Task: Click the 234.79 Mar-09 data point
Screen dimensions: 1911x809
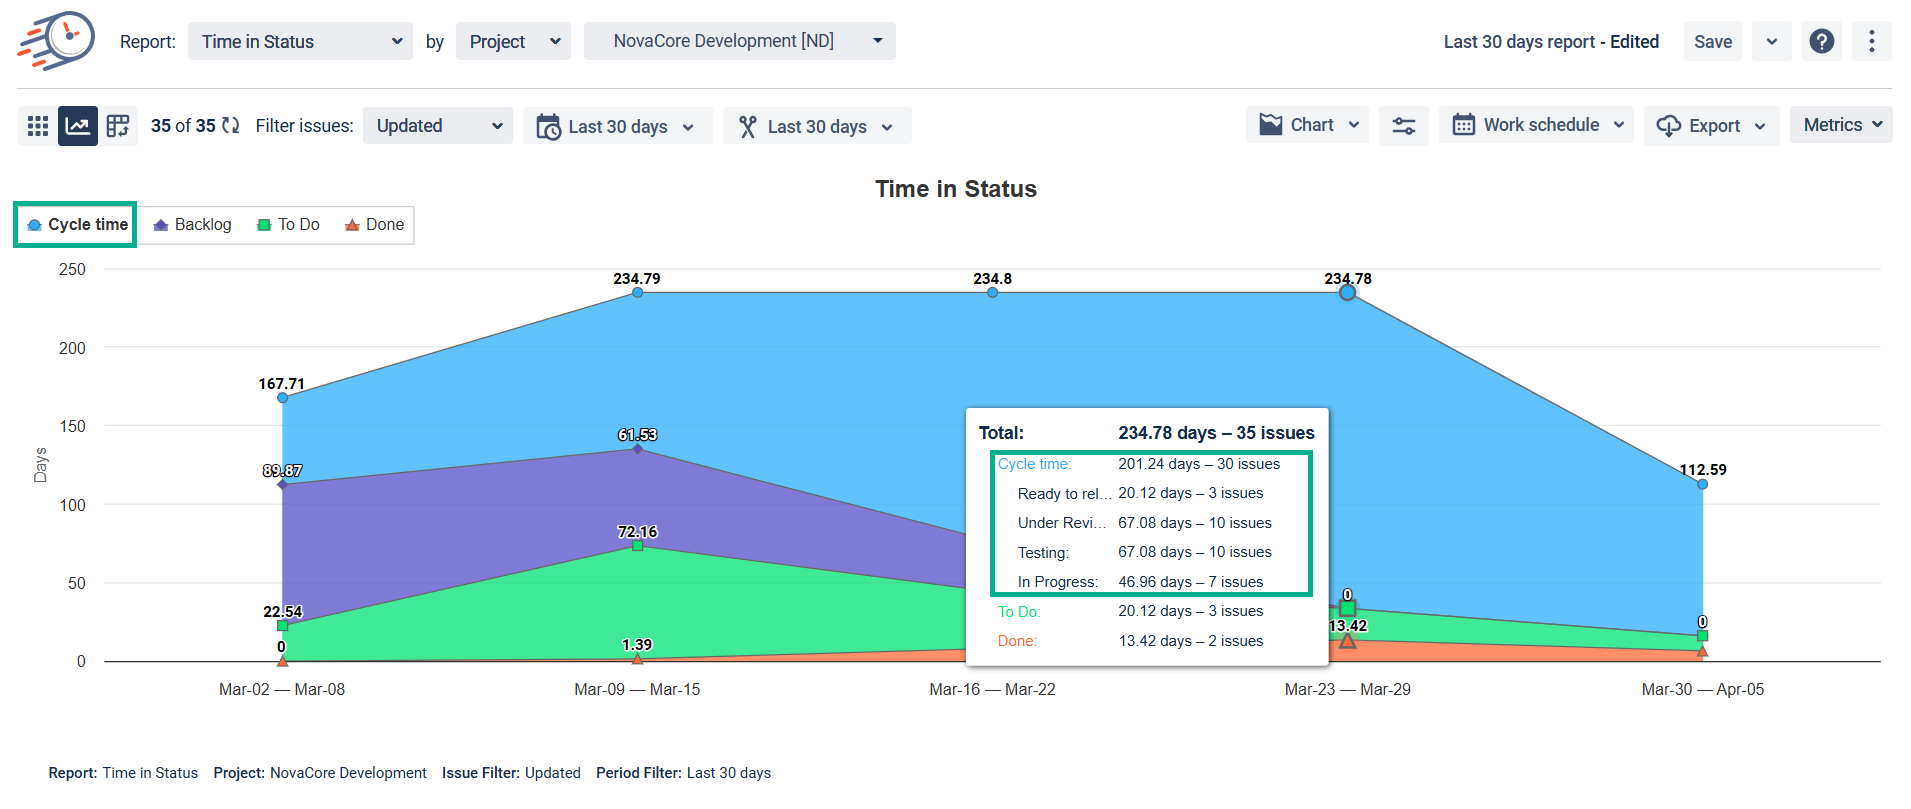Action: pos(637,292)
